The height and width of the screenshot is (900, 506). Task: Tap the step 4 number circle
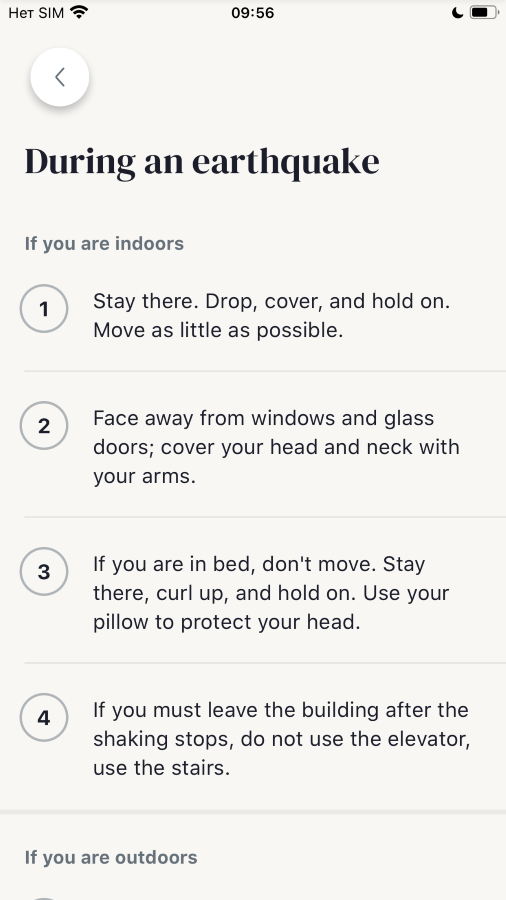pos(44,717)
